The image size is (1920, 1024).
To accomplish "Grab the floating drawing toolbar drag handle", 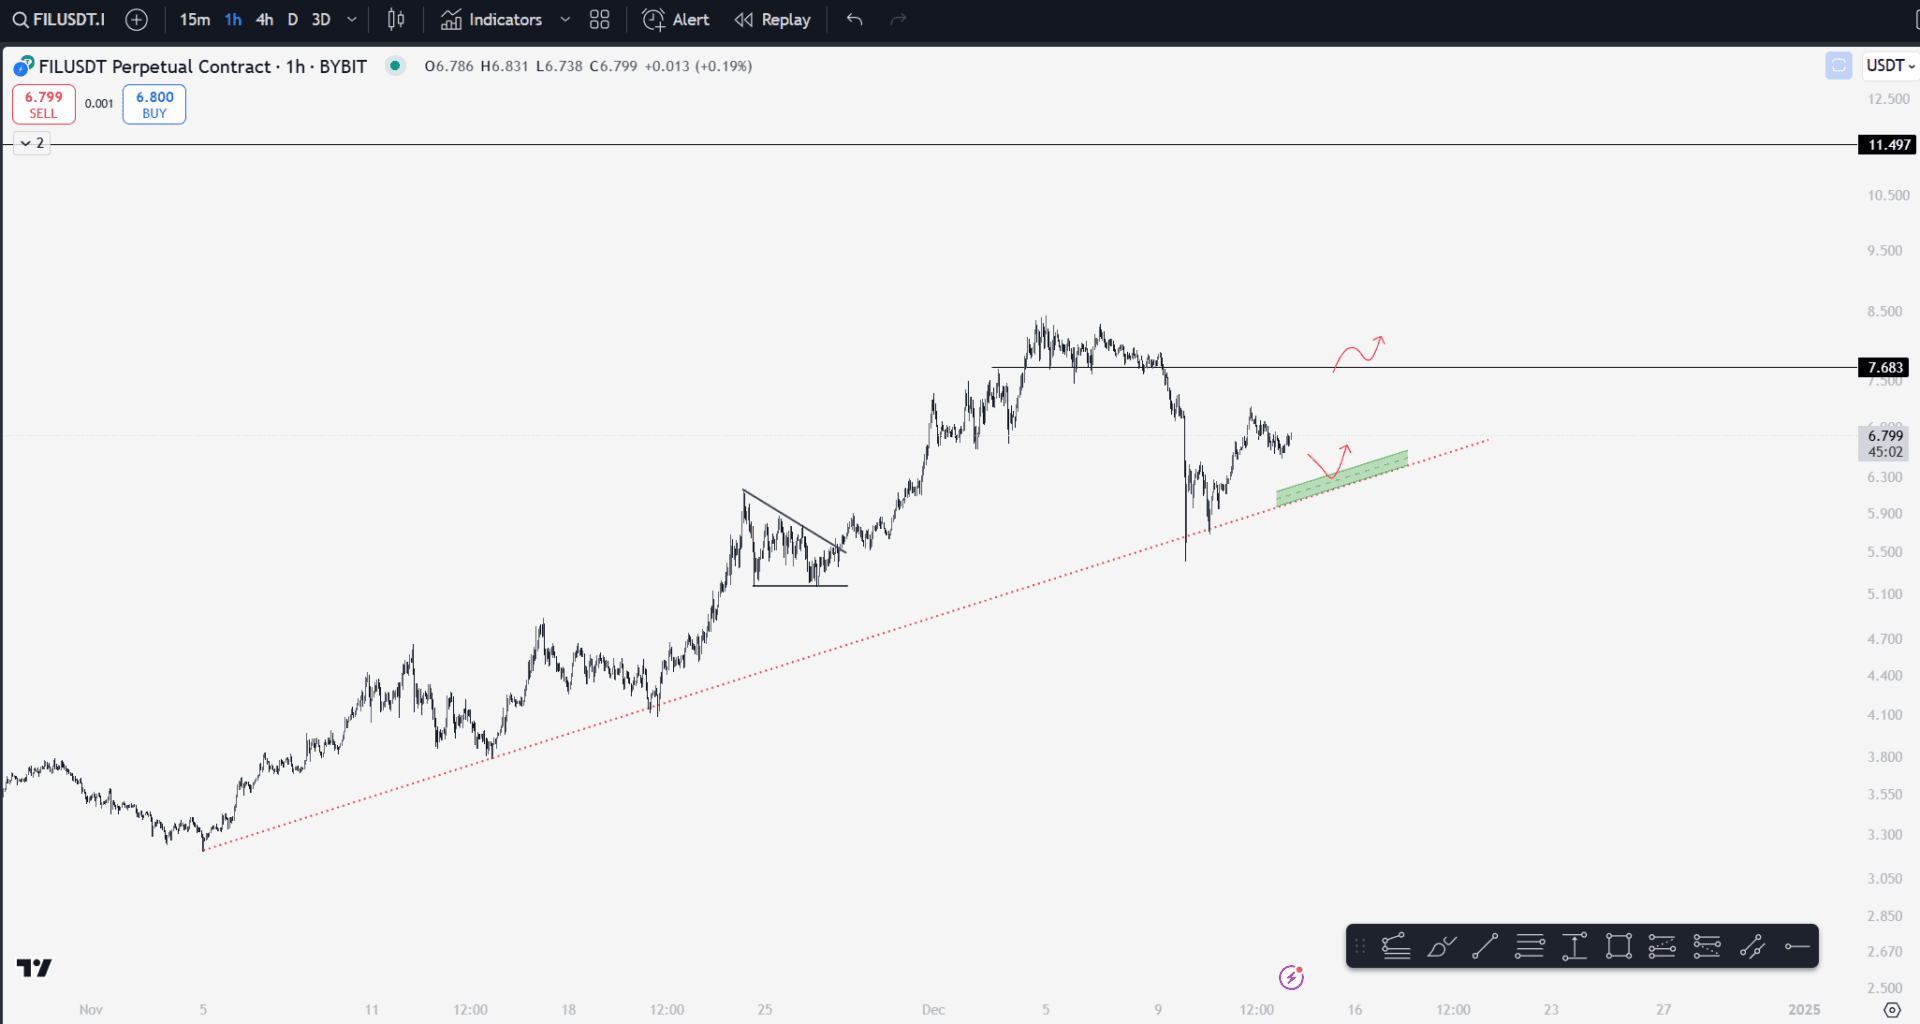I will point(1360,946).
